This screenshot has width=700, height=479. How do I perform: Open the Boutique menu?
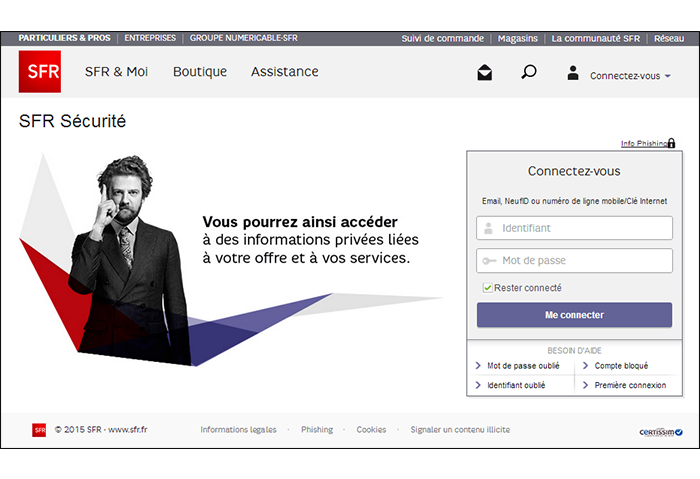click(200, 72)
